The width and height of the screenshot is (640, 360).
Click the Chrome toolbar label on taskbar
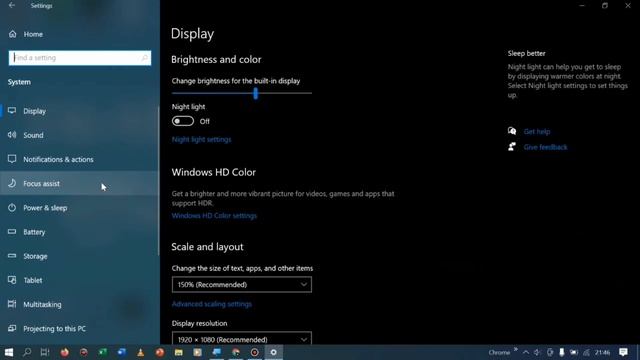499,352
